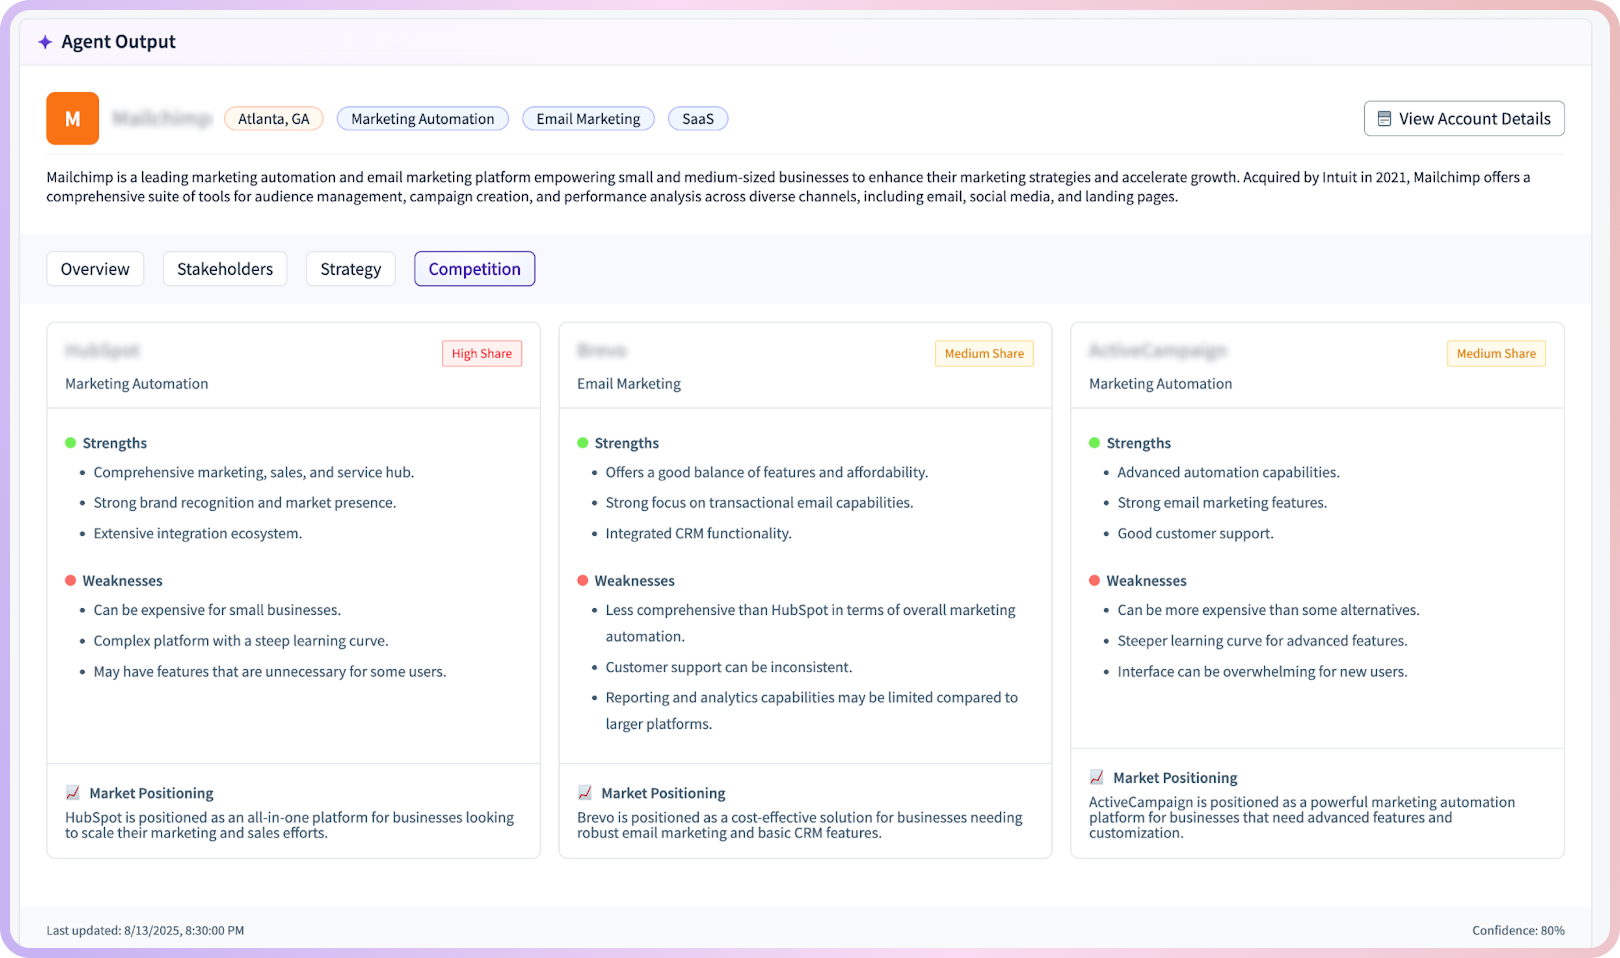
Task: Click 'Interface can be overwhelming for new users.'
Action: [1262, 672]
